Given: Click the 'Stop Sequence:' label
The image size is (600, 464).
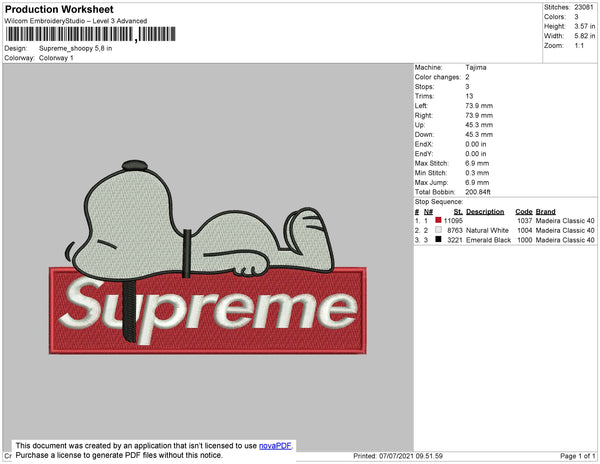Looking at the screenshot, I should (439, 202).
